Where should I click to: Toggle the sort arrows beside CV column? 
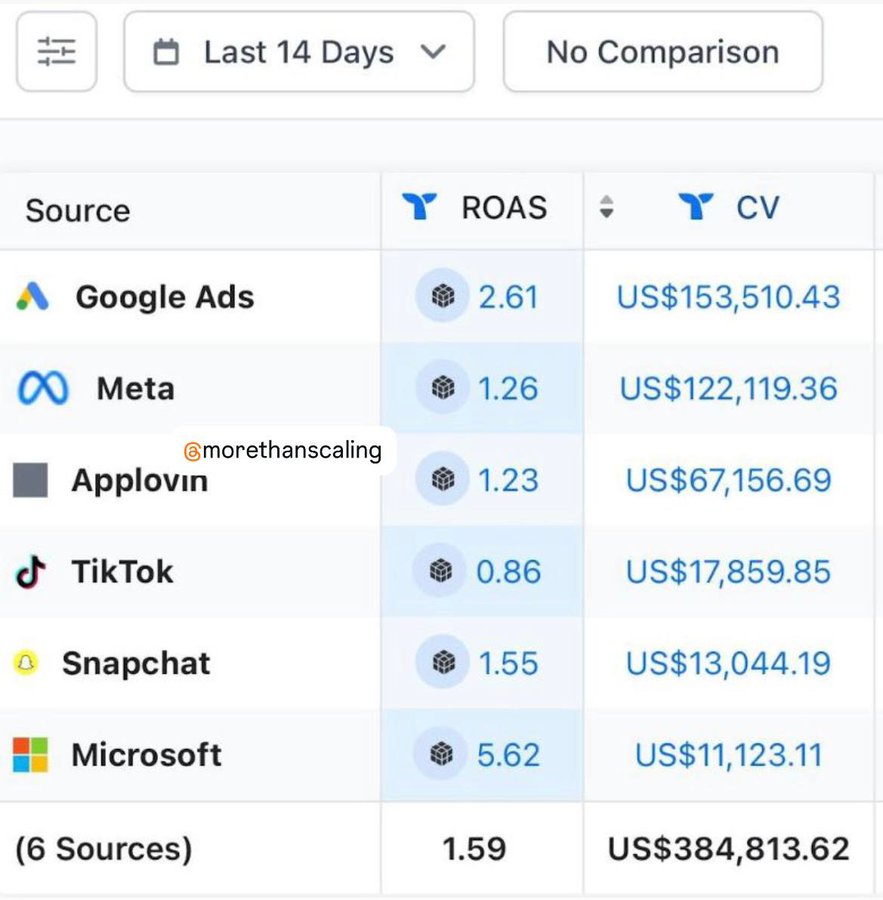click(606, 207)
